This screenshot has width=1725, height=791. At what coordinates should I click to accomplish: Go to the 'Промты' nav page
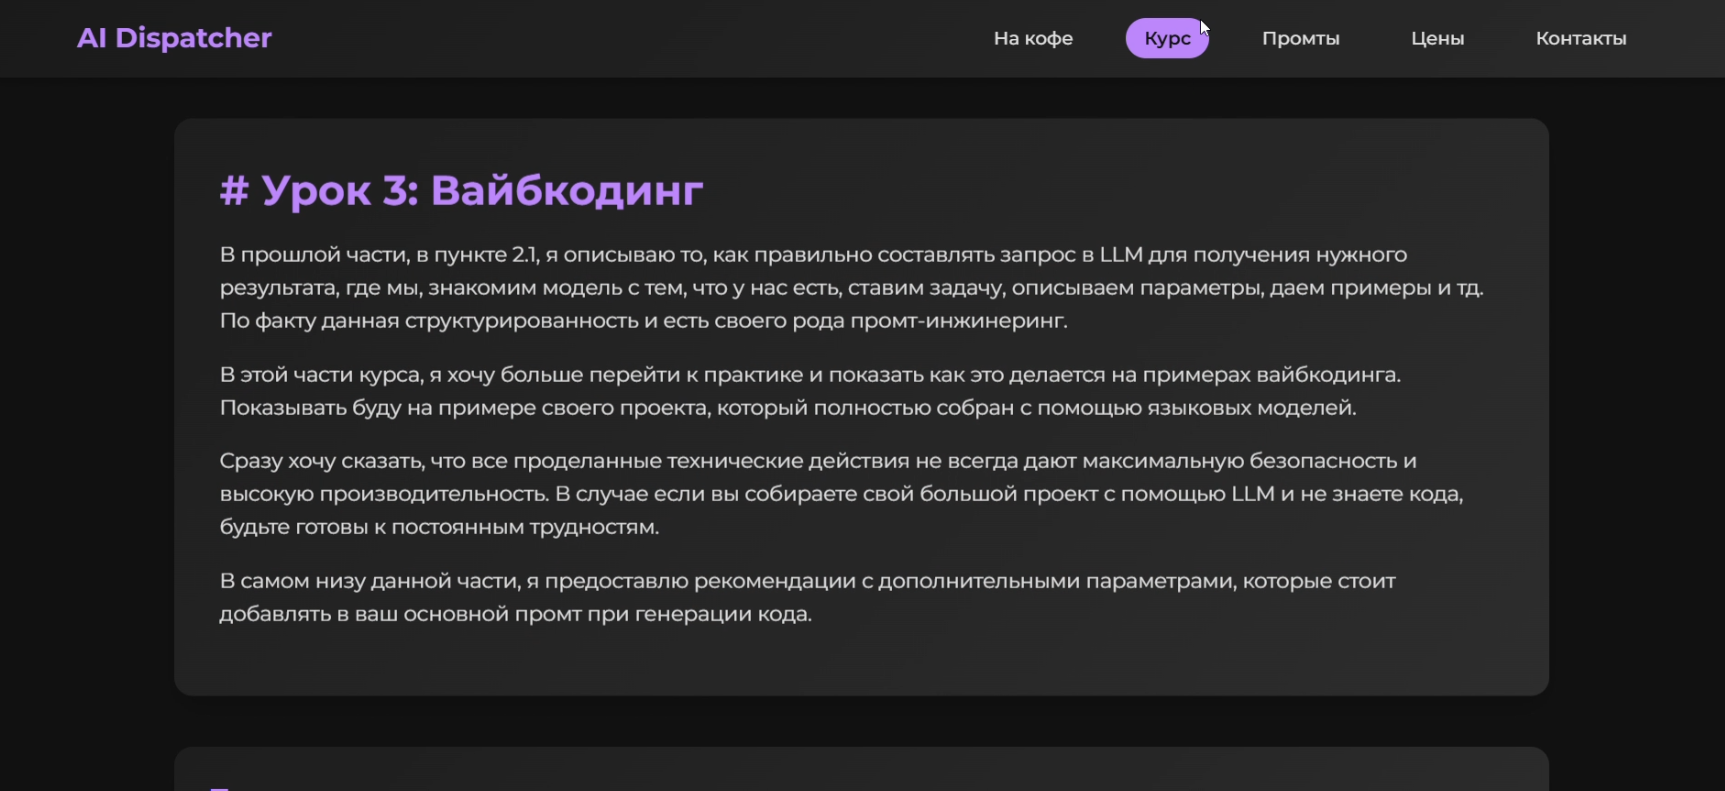1300,38
